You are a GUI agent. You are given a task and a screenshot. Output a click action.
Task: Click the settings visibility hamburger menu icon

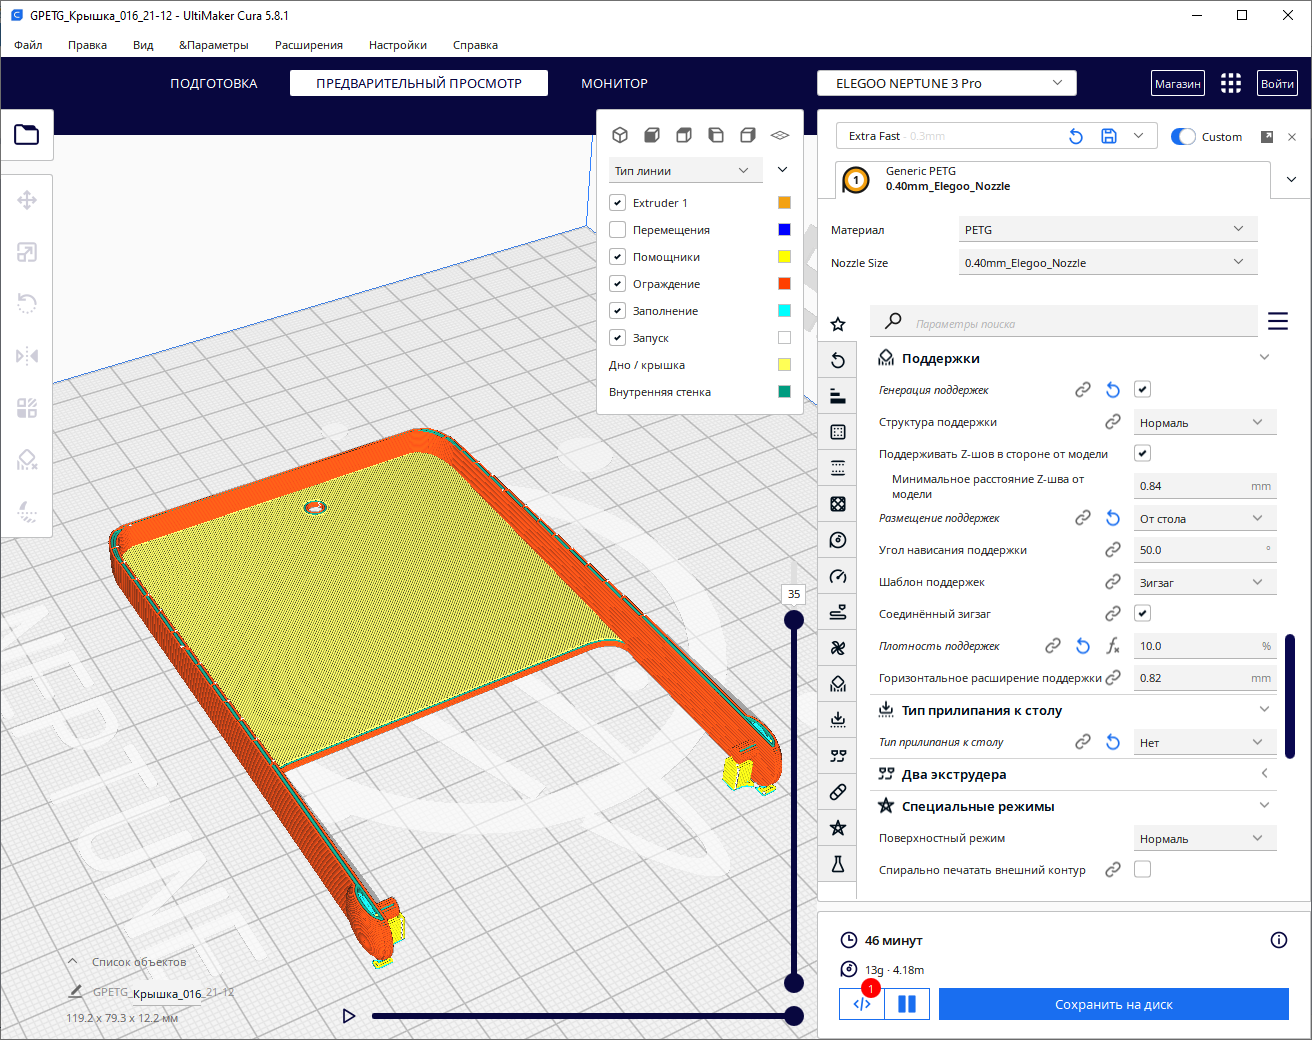pyautogui.click(x=1278, y=321)
